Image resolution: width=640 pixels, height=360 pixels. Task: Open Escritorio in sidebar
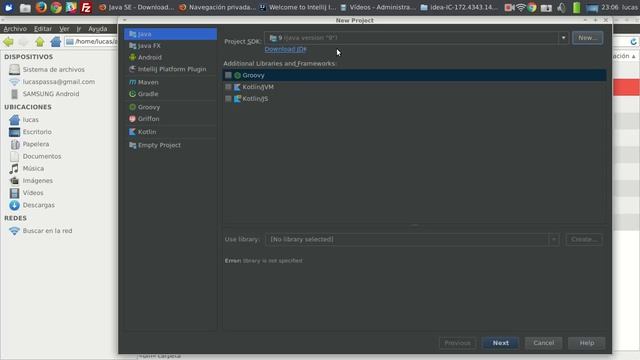(x=37, y=132)
